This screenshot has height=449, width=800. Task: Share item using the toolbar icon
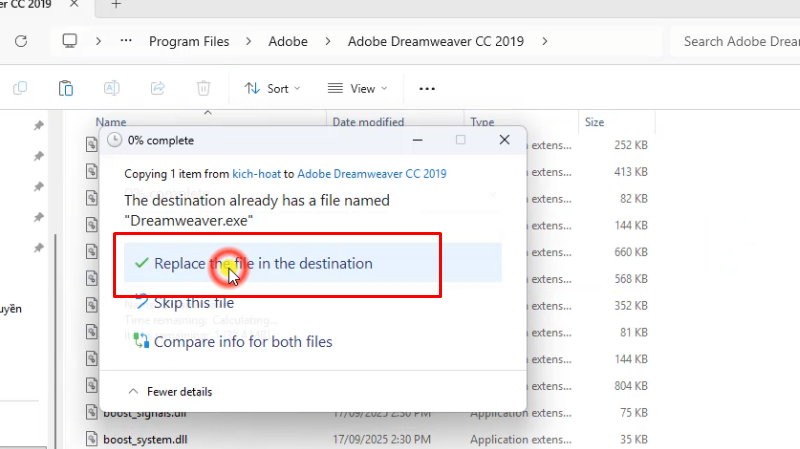(x=158, y=88)
